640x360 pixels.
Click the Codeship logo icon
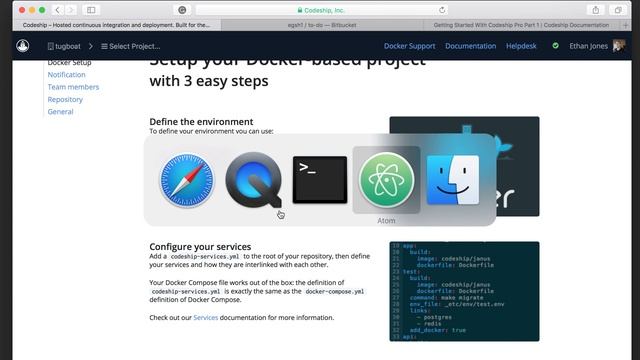(x=23, y=46)
